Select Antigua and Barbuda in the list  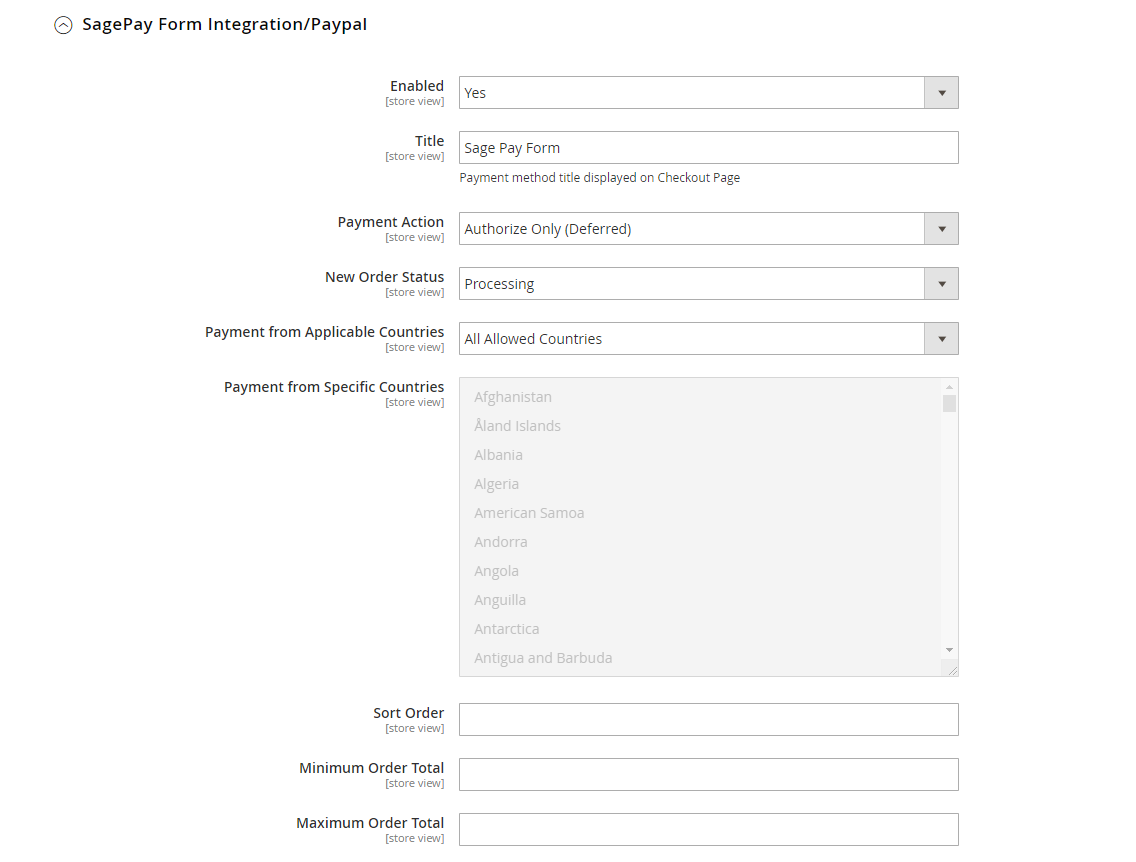[543, 658]
